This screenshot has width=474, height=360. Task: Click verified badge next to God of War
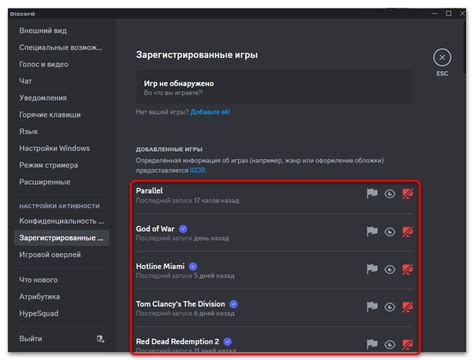tap(183, 229)
